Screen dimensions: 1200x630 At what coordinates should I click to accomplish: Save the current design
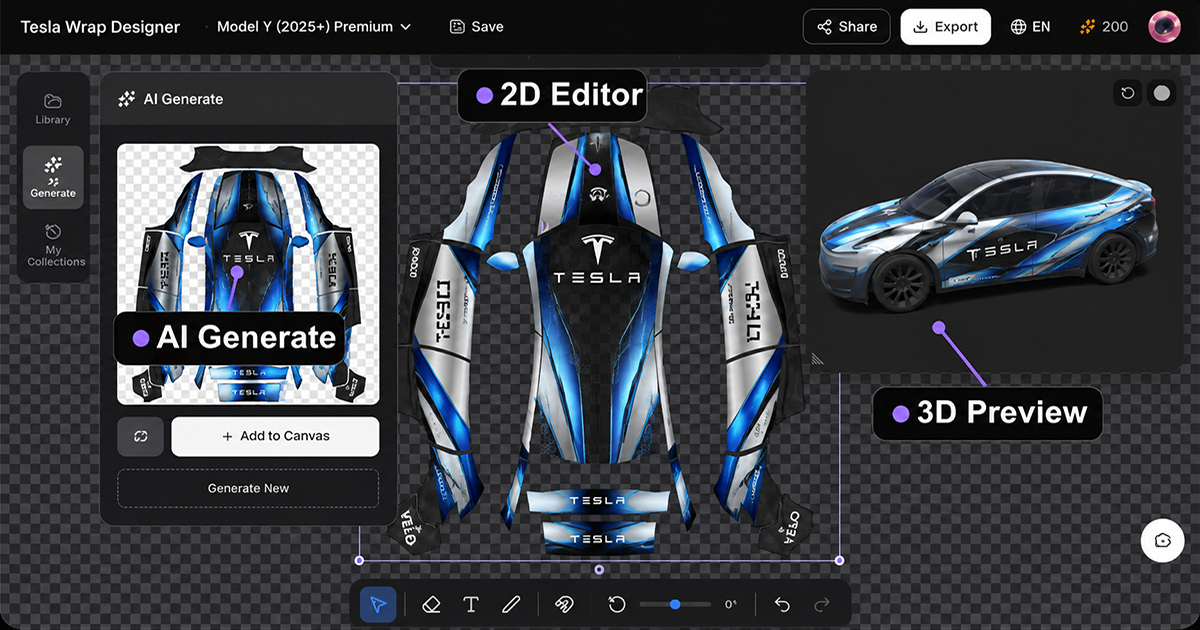476,27
